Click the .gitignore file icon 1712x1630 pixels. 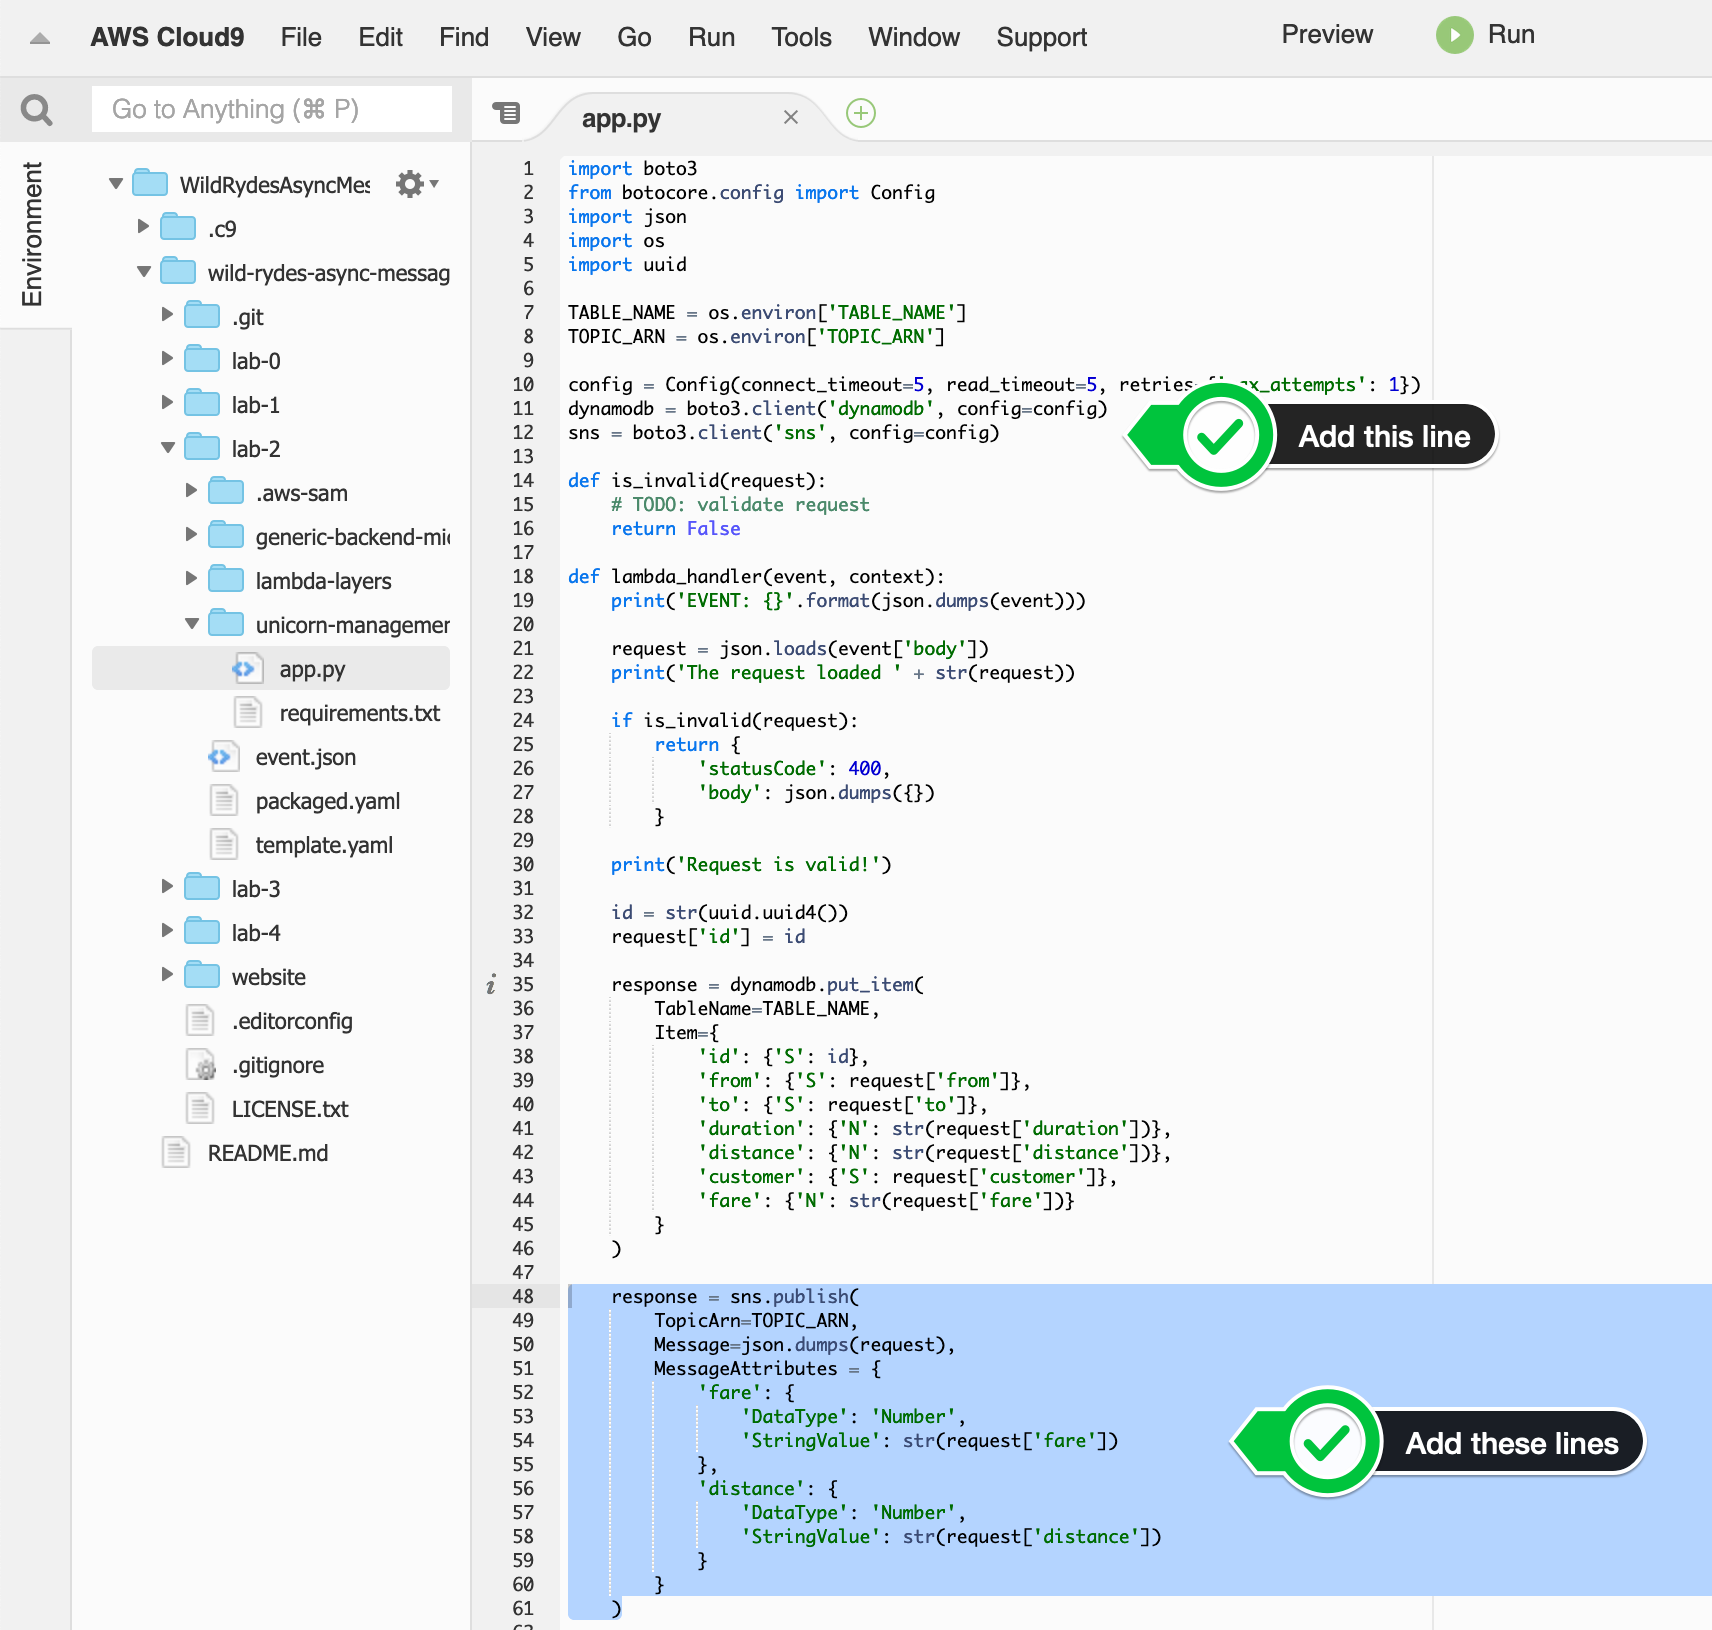200,1065
